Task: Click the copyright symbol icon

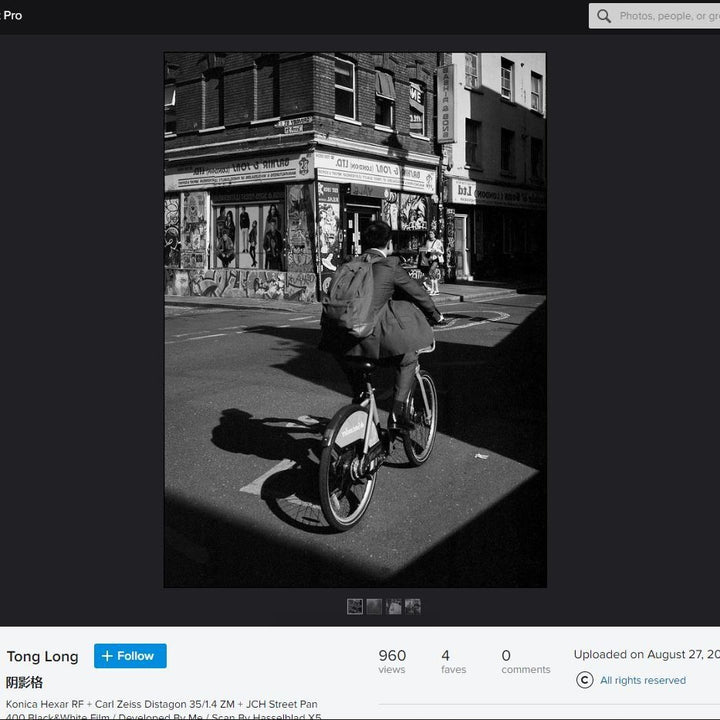Action: (x=584, y=680)
